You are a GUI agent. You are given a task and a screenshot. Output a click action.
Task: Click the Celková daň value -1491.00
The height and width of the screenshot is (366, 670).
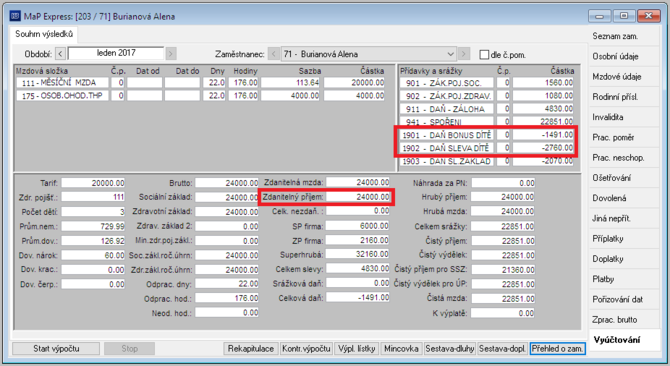pos(358,298)
